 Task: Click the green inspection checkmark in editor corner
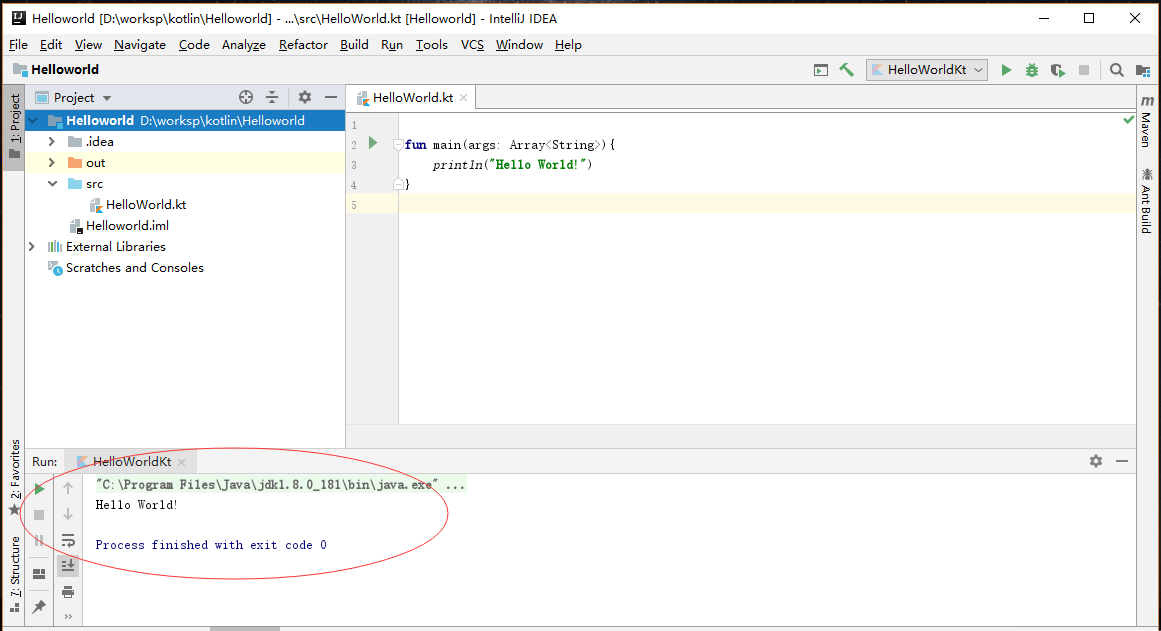[1128, 119]
